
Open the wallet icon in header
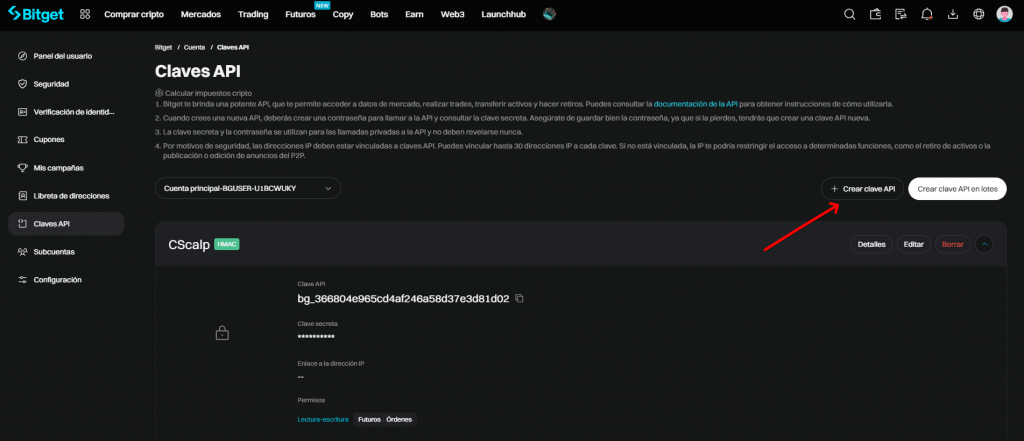tap(876, 14)
